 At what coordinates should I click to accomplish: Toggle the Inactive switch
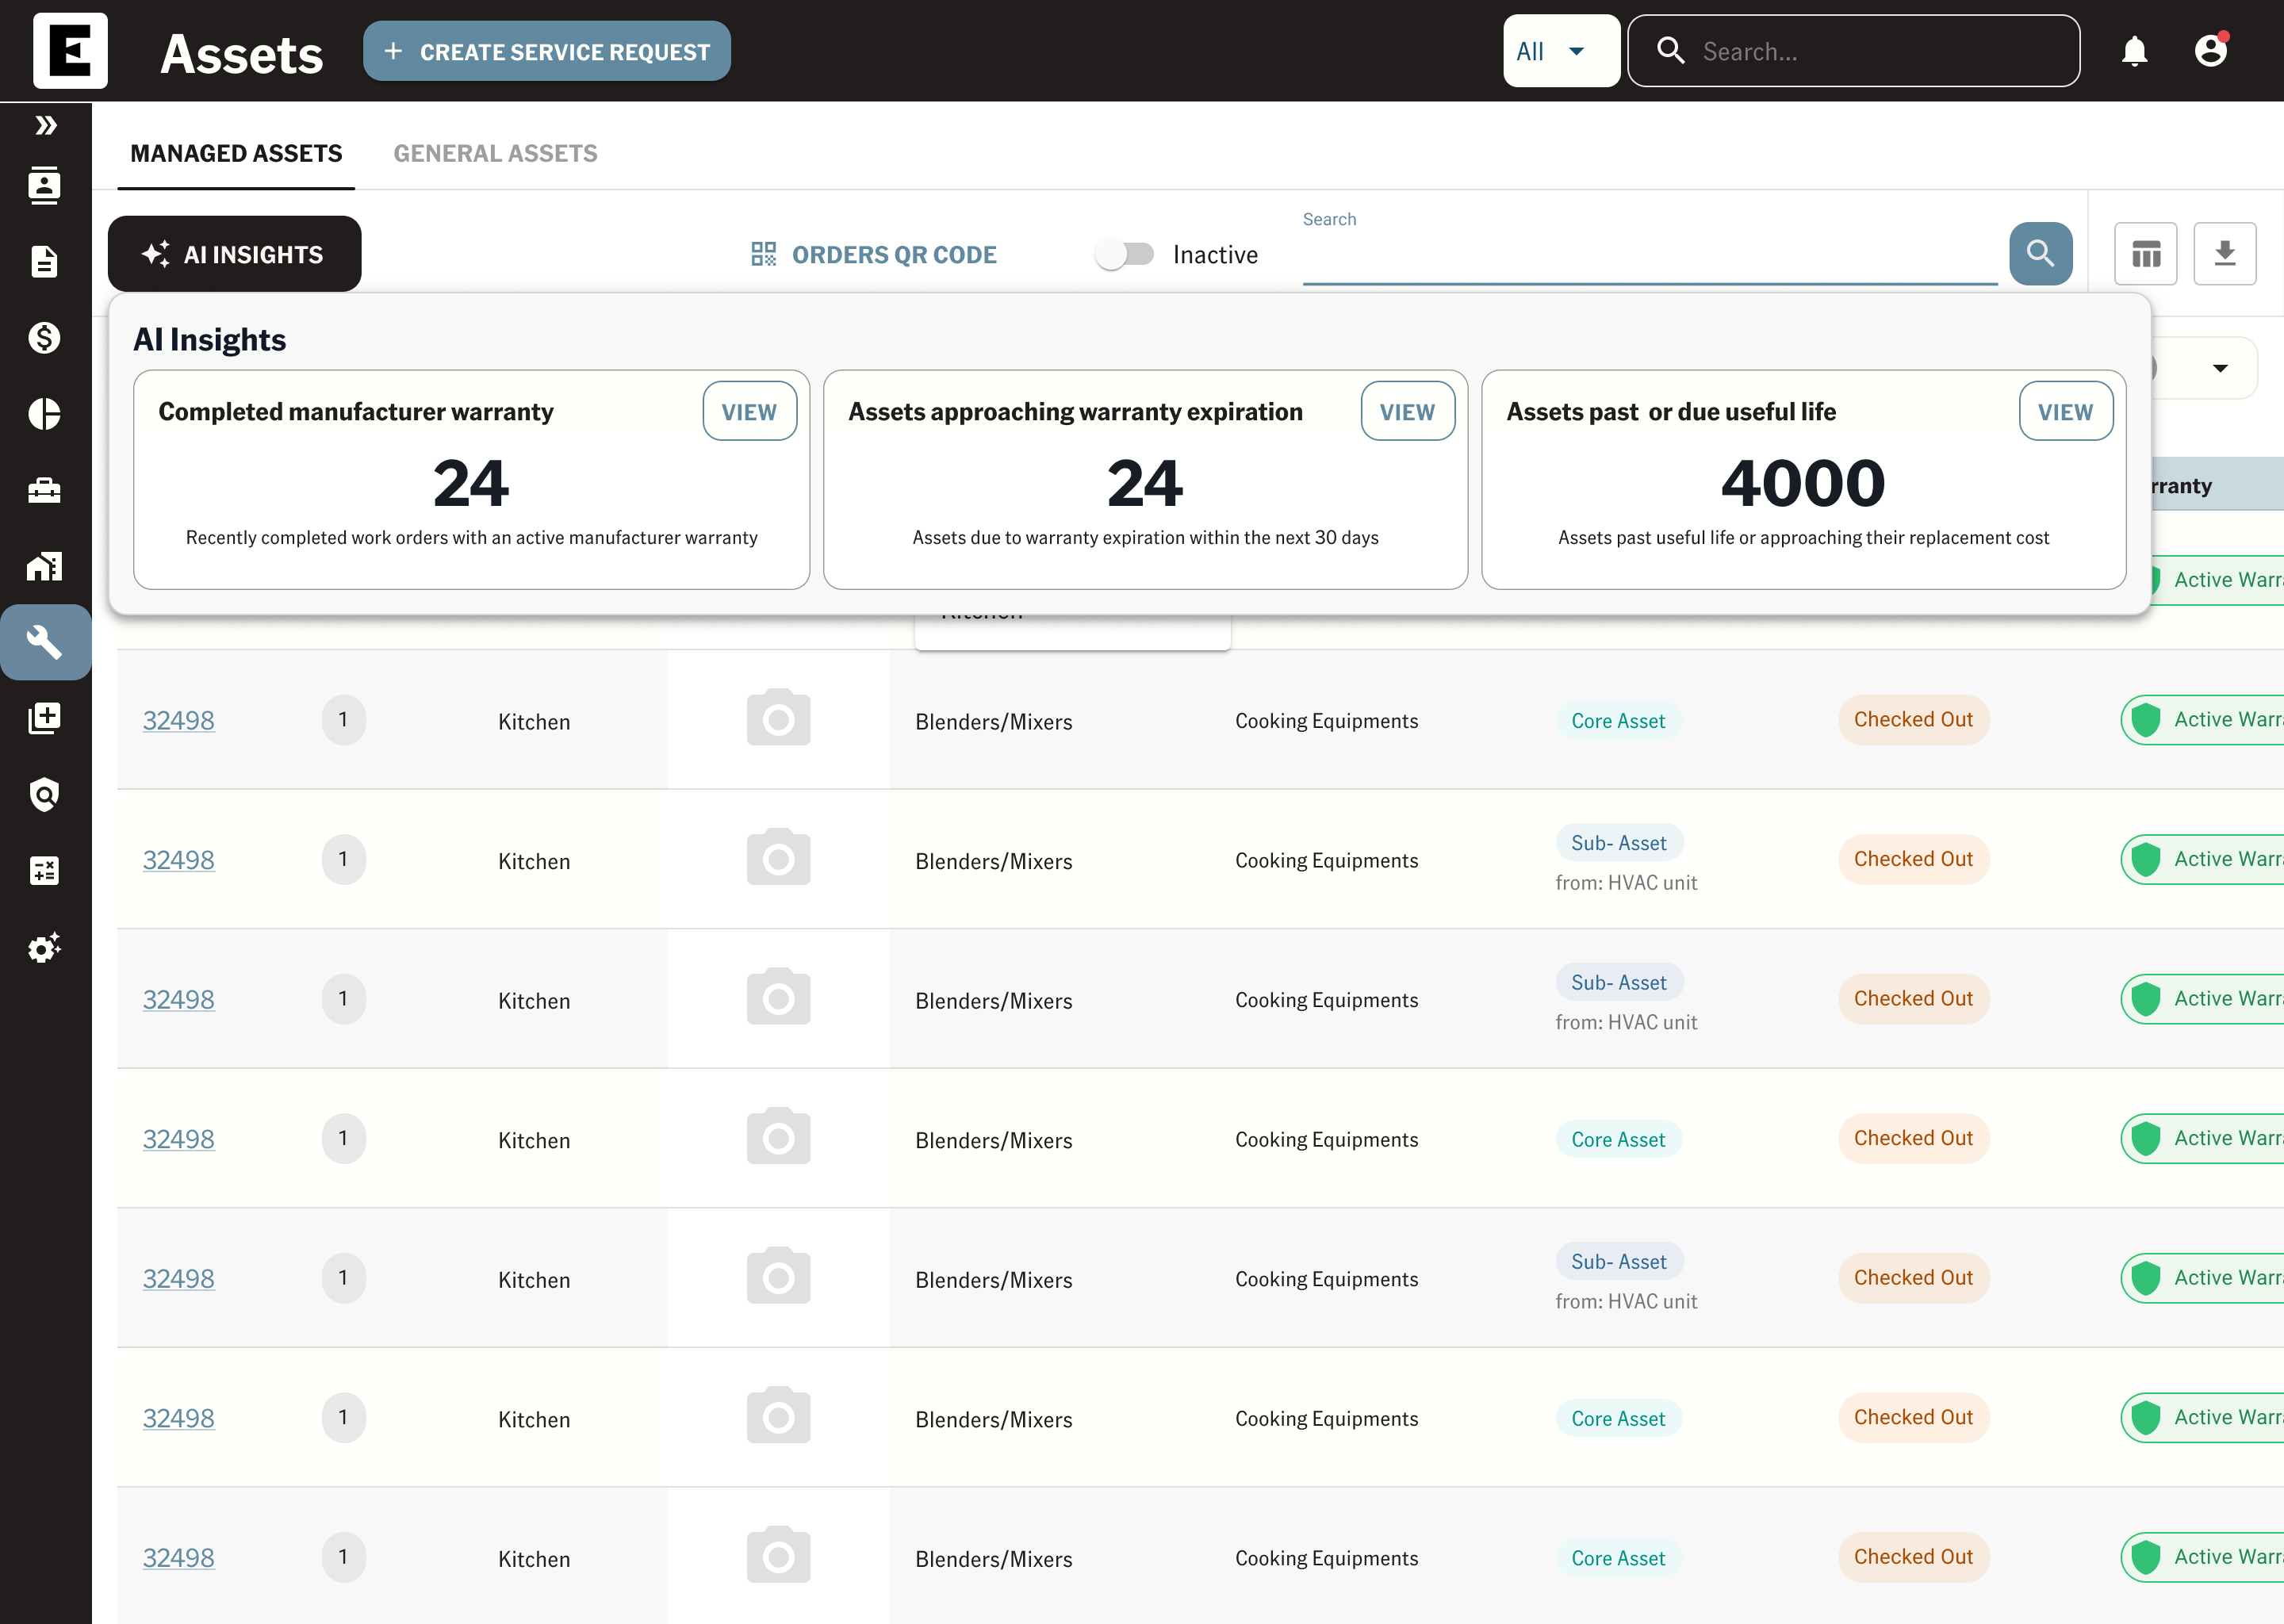coord(1125,254)
